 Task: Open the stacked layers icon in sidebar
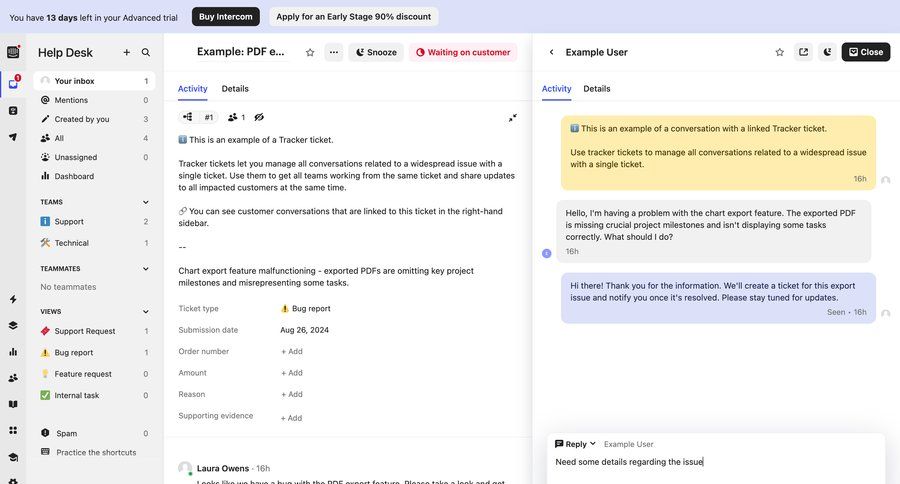[13, 326]
